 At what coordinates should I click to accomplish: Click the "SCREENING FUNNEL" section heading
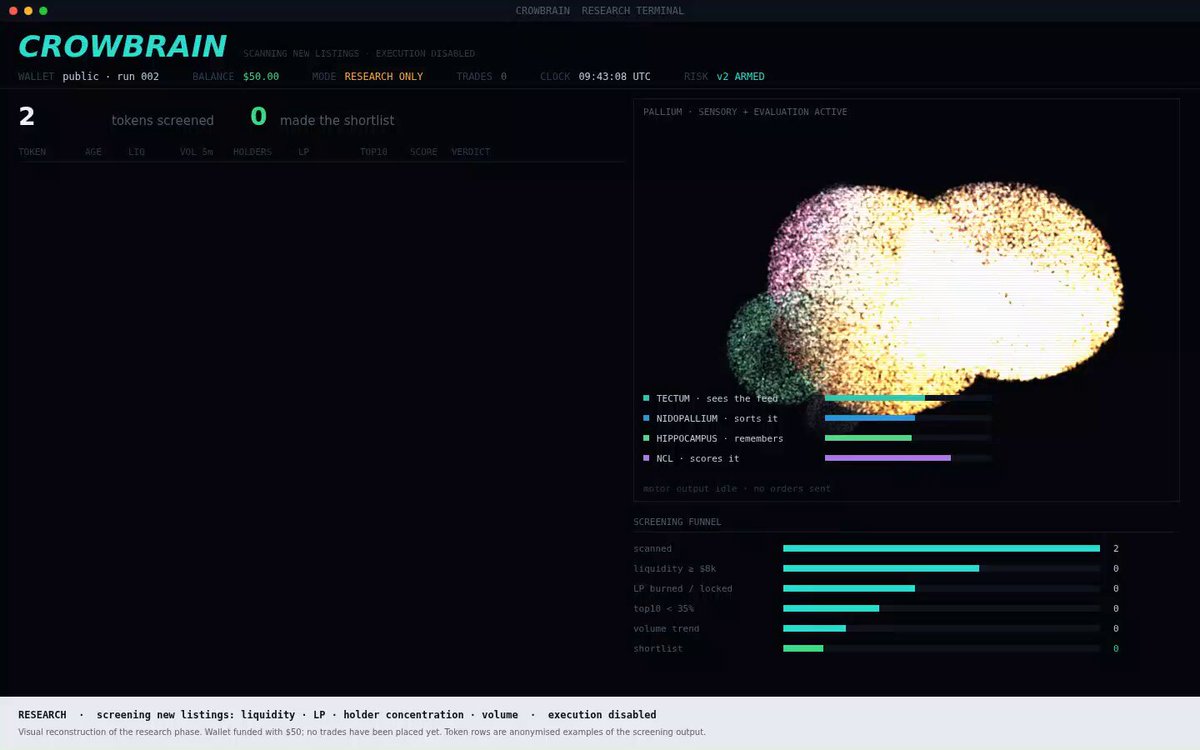click(x=677, y=522)
